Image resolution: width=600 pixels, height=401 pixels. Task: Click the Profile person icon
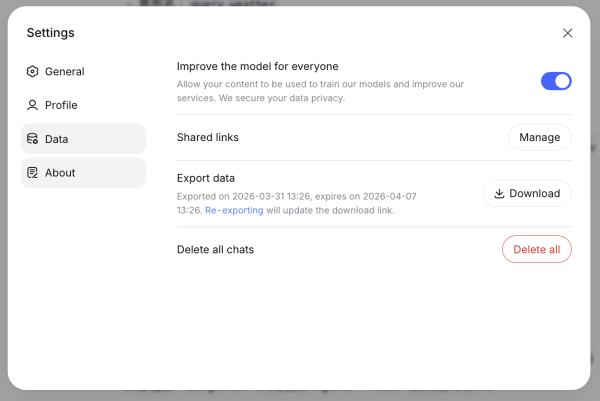[x=33, y=105]
